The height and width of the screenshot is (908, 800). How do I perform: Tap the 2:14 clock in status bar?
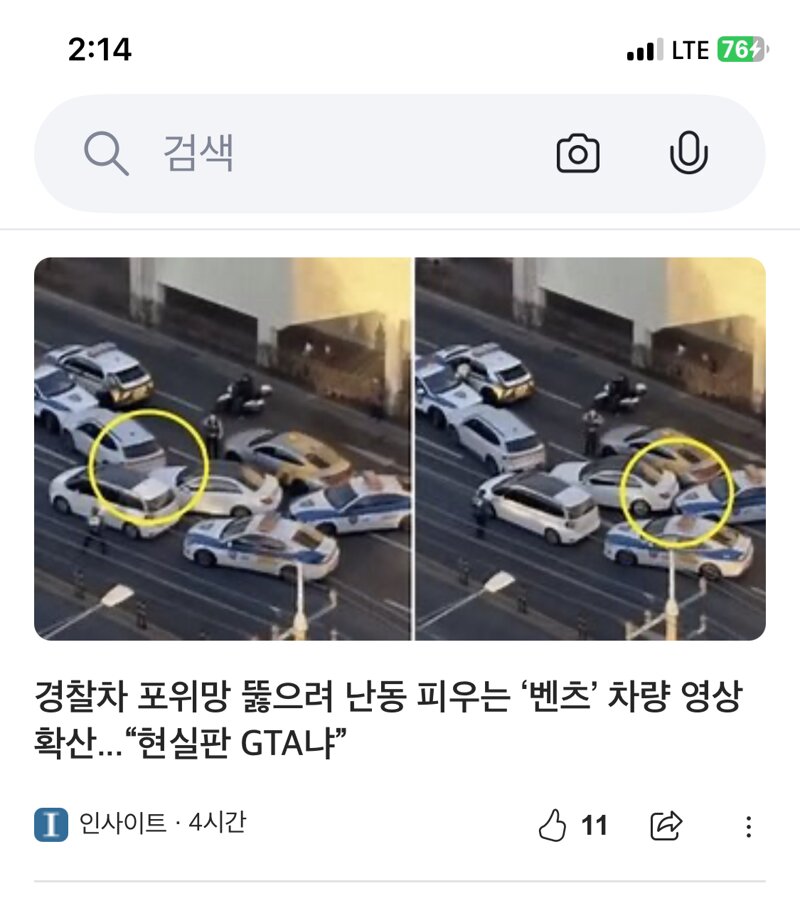[x=100, y=49]
